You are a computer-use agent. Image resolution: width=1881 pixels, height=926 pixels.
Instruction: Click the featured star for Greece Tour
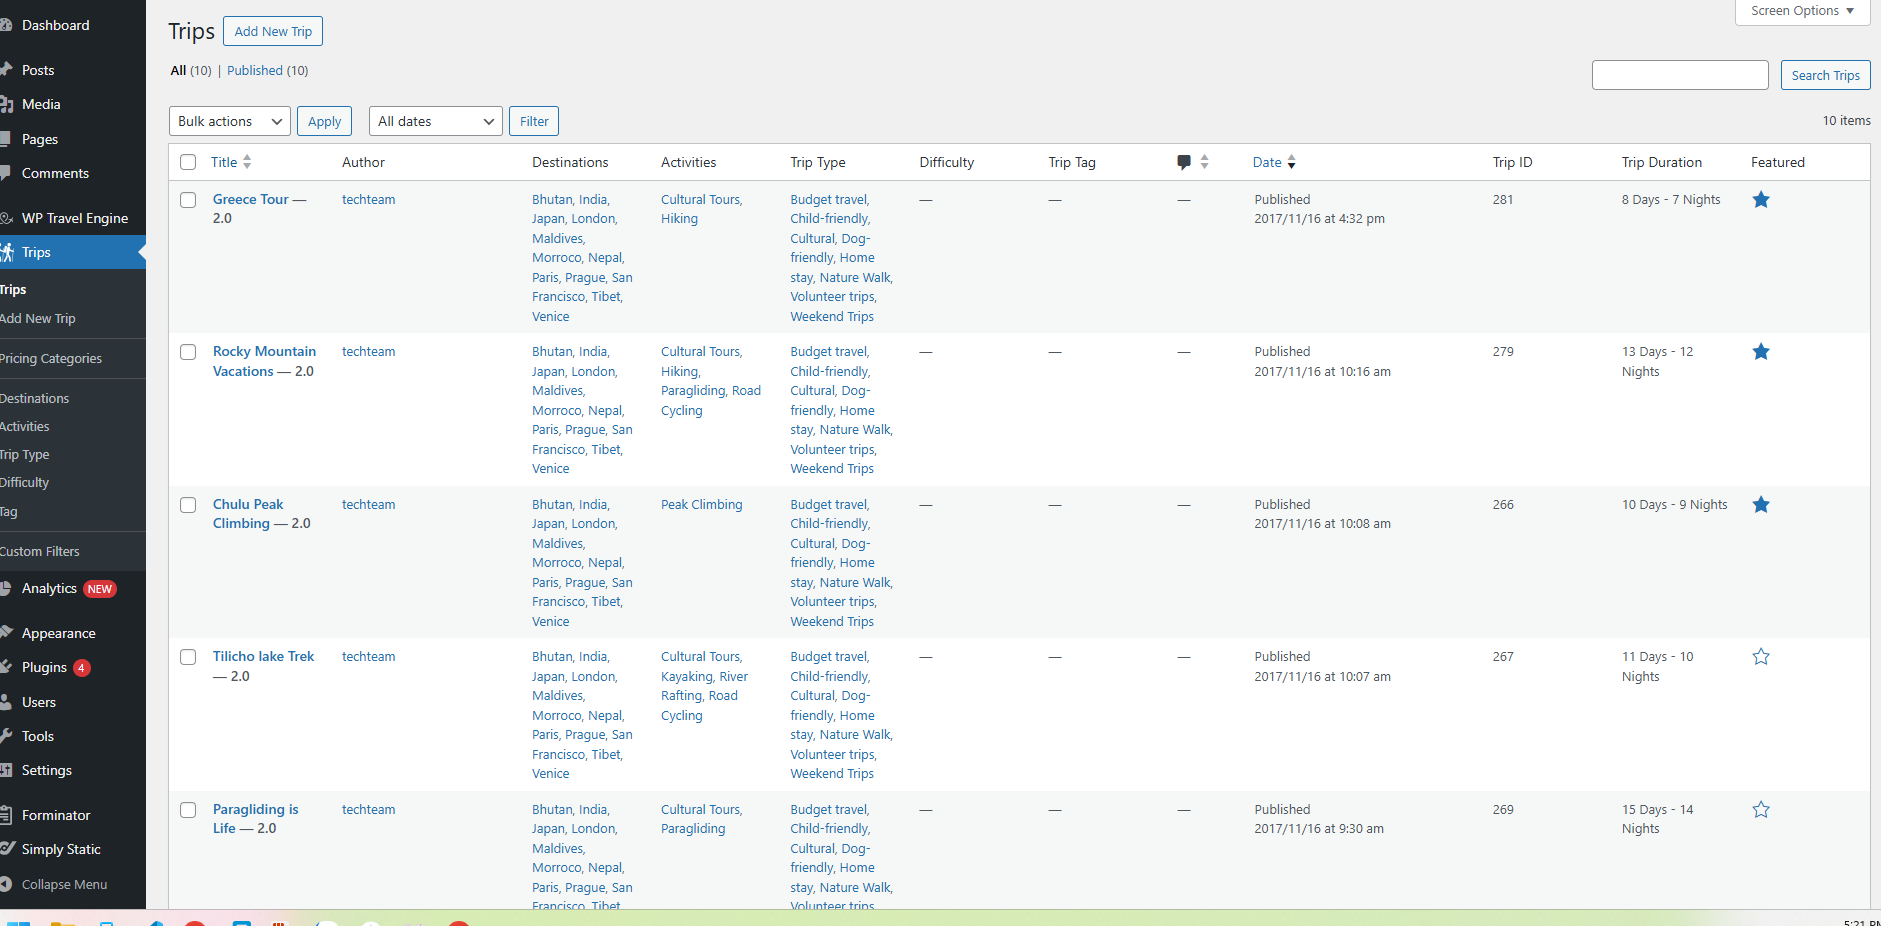point(1761,200)
